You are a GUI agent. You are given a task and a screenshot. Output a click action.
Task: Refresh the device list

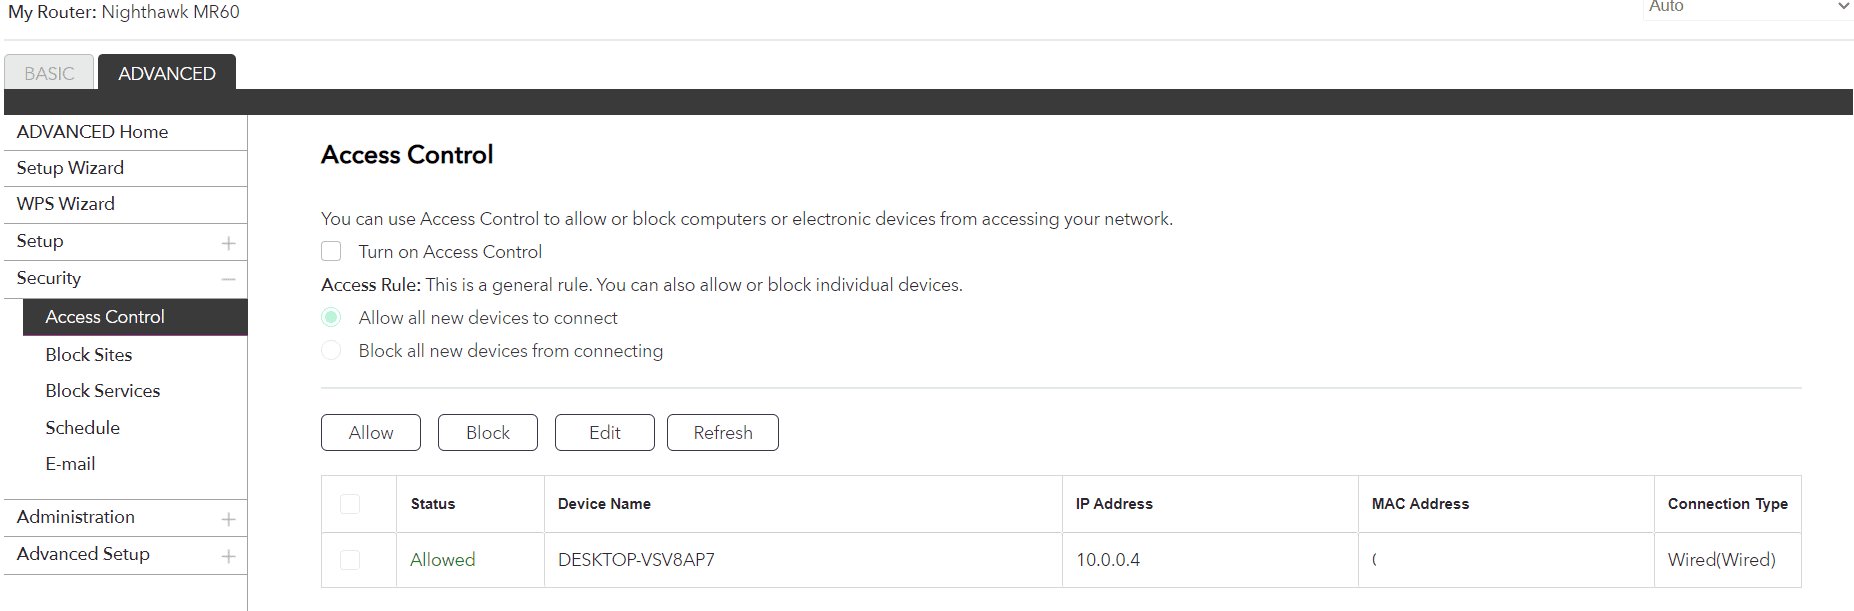coord(722,433)
